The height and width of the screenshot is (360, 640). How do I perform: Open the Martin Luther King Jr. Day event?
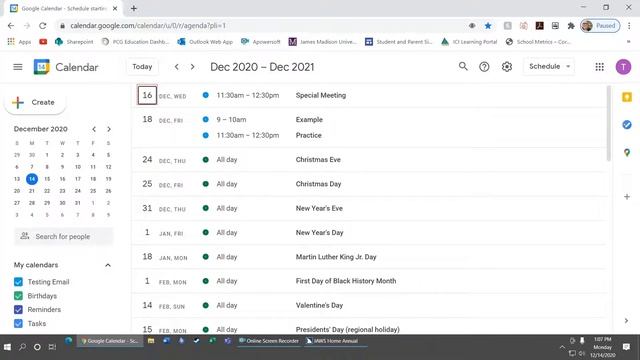(x=336, y=257)
